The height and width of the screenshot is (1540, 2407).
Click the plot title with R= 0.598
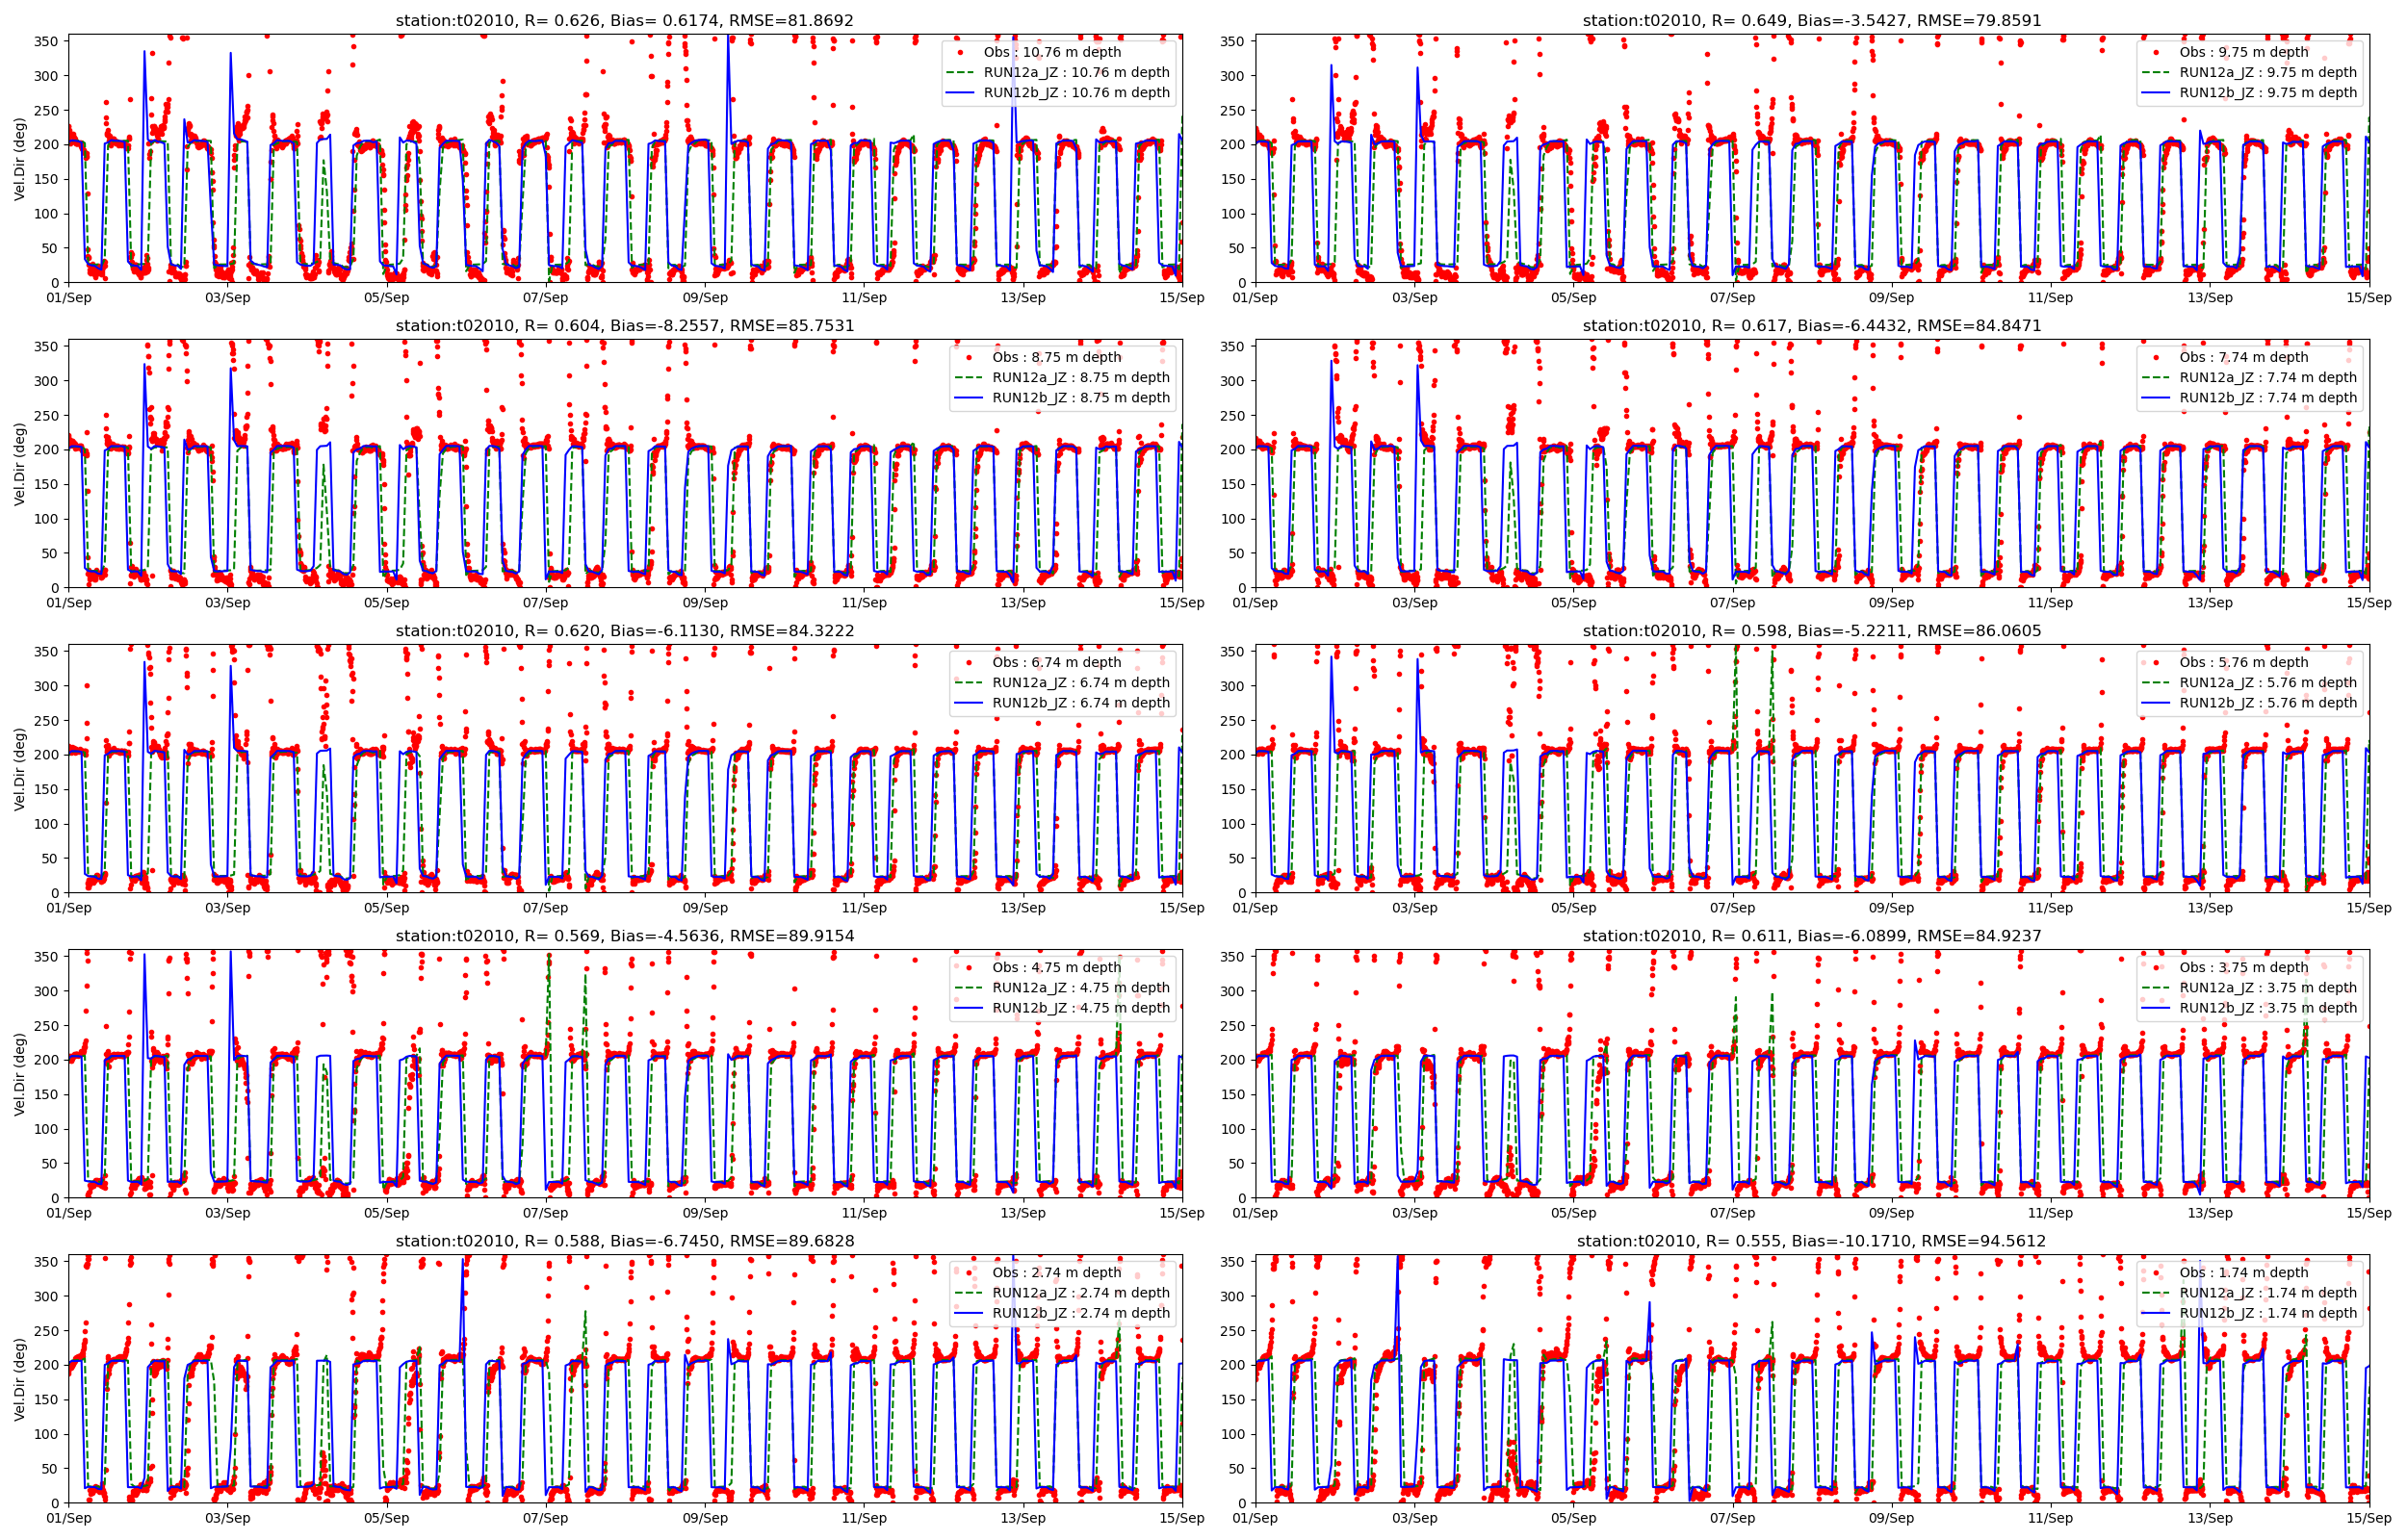pyautogui.click(x=1811, y=631)
